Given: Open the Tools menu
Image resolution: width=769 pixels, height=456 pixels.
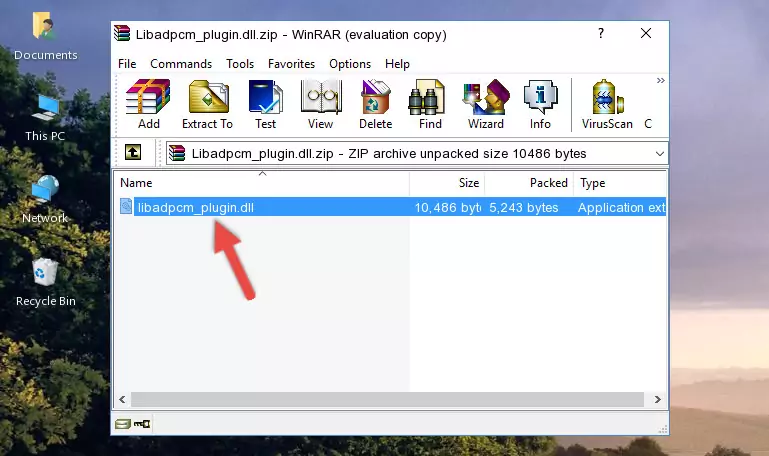Looking at the screenshot, I should 240,64.
